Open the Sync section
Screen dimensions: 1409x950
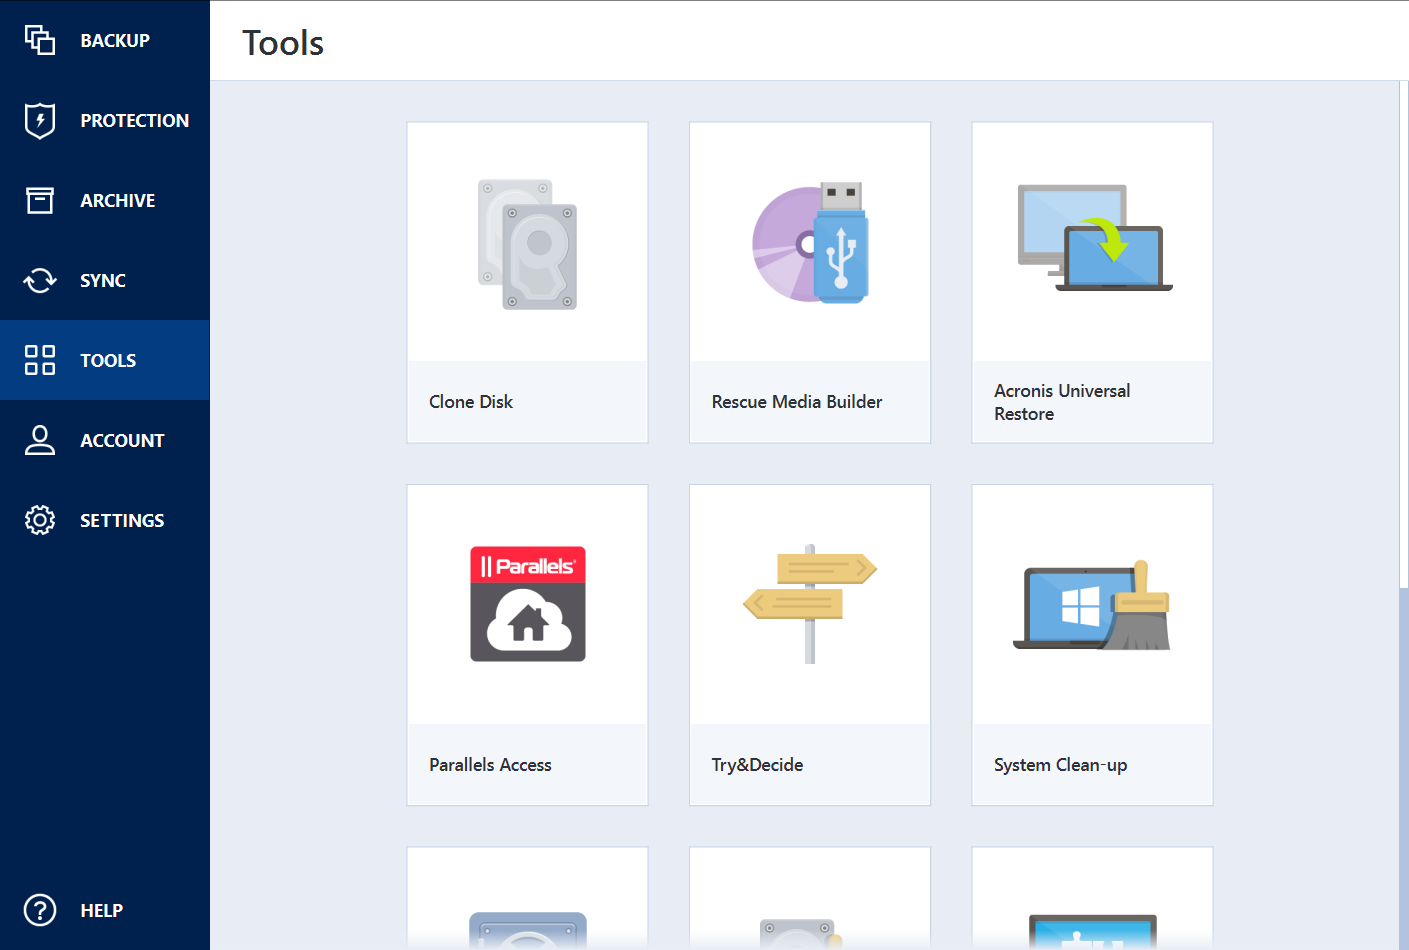(103, 281)
